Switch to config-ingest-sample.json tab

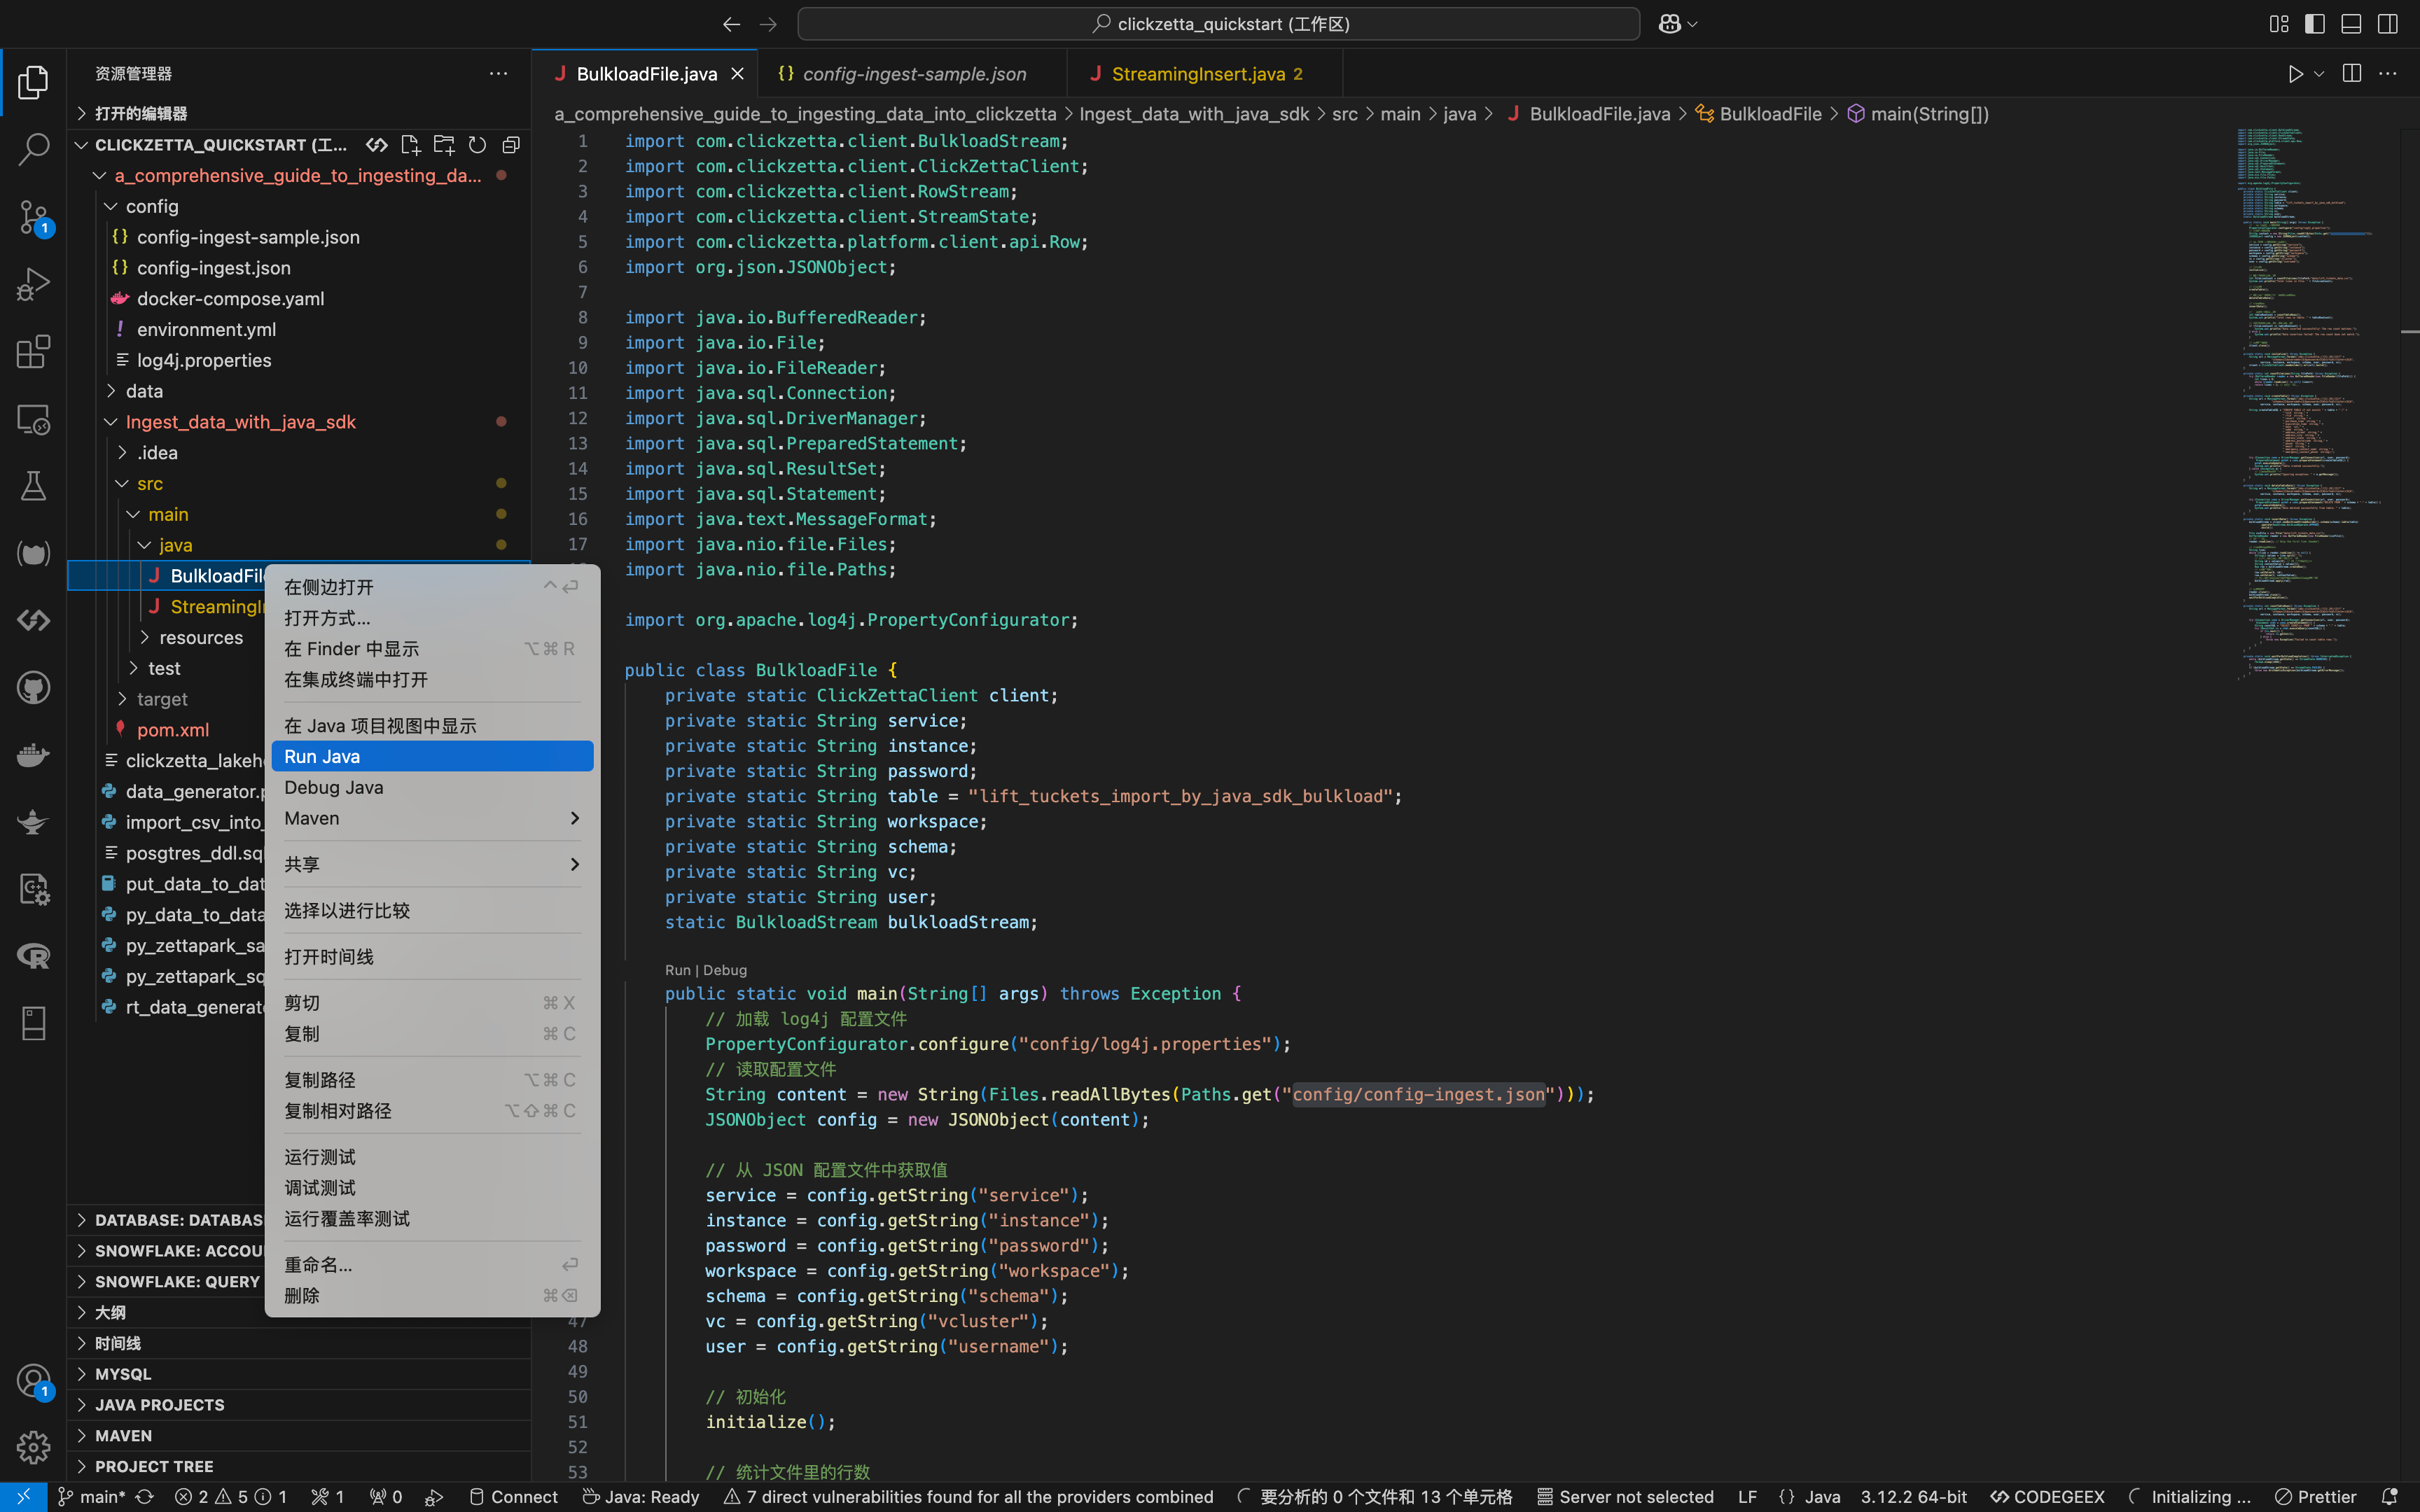[x=913, y=74]
